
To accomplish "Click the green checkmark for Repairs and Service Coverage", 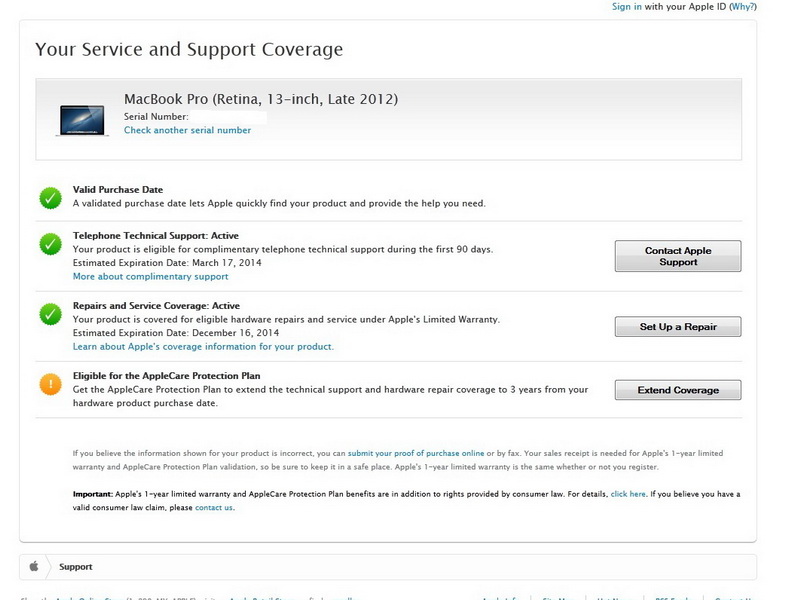I will pos(50,315).
